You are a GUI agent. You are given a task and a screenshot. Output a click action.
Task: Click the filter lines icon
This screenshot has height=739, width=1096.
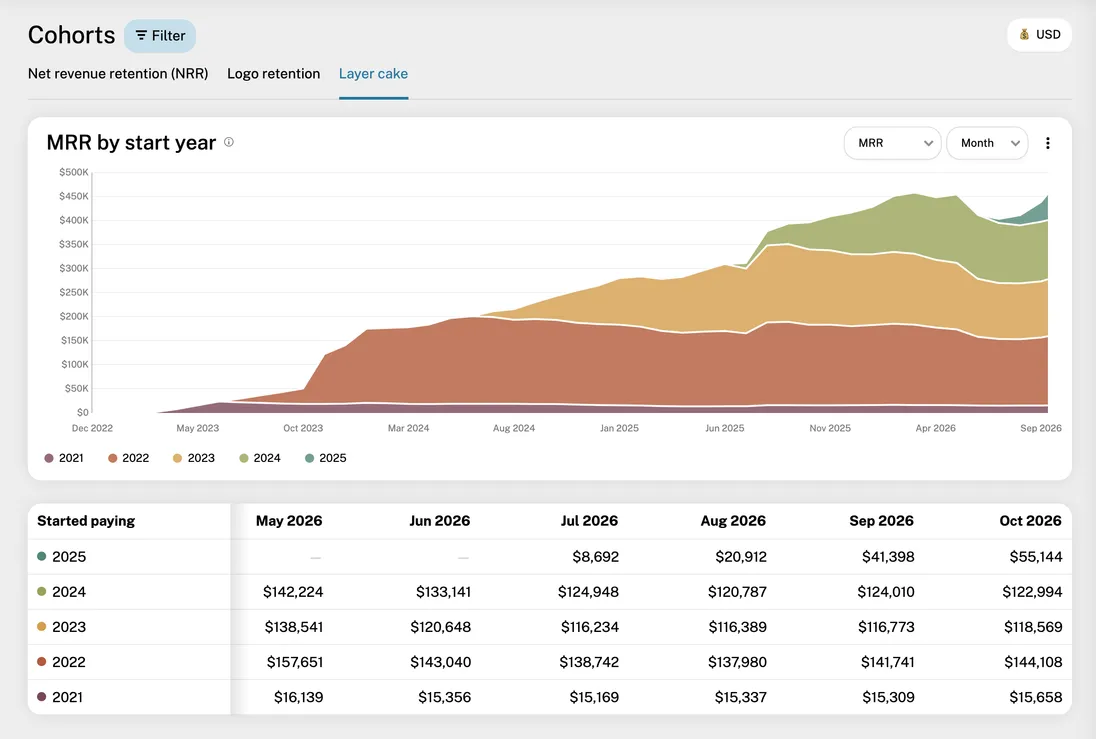click(x=141, y=36)
